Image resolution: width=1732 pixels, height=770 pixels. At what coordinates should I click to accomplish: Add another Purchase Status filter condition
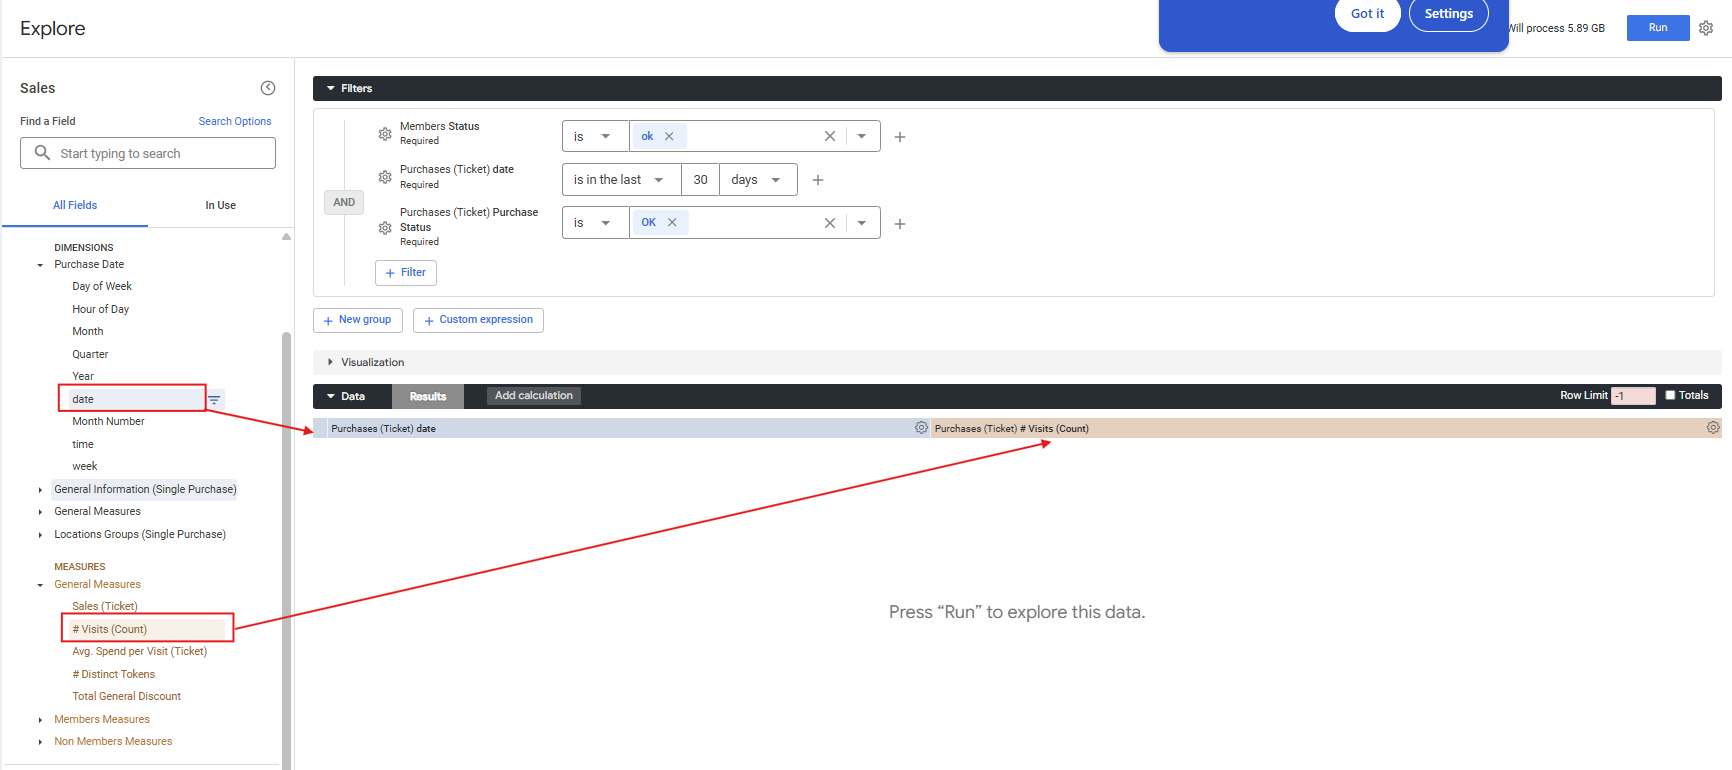[900, 224]
